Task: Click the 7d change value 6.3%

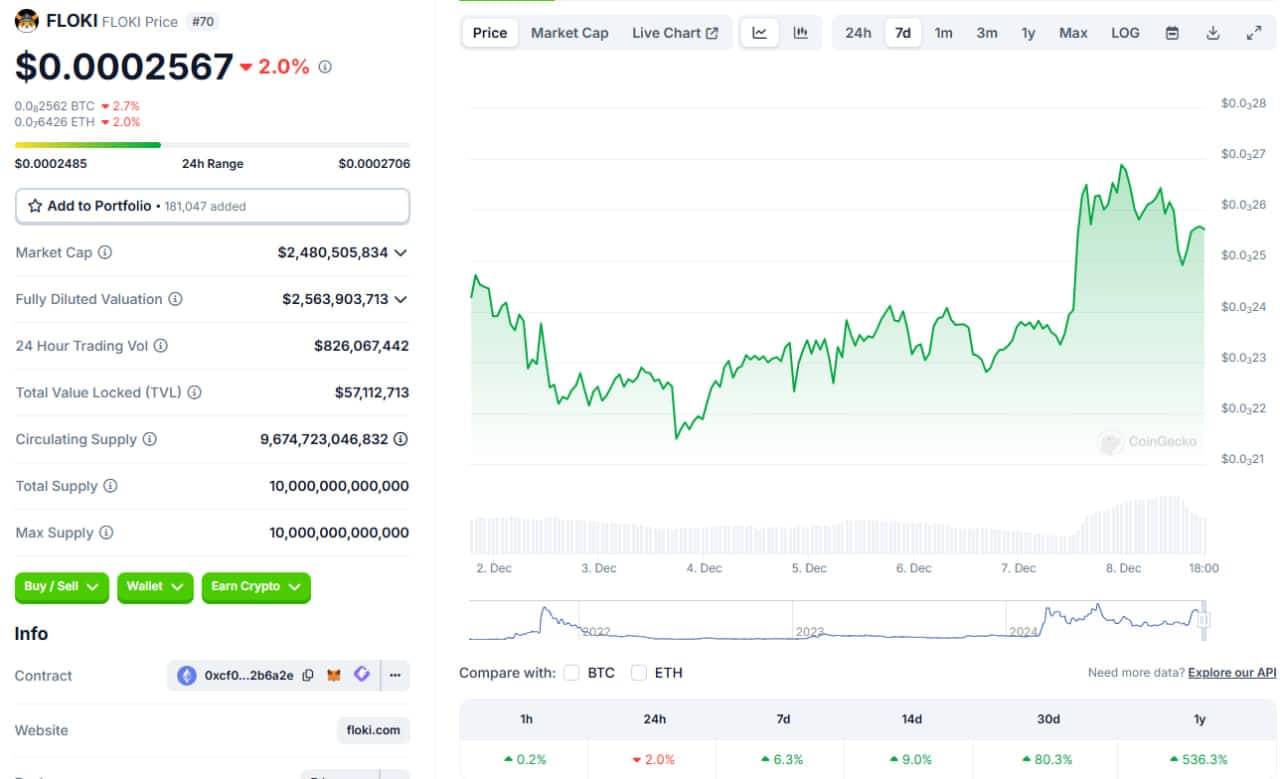Action: click(780, 760)
